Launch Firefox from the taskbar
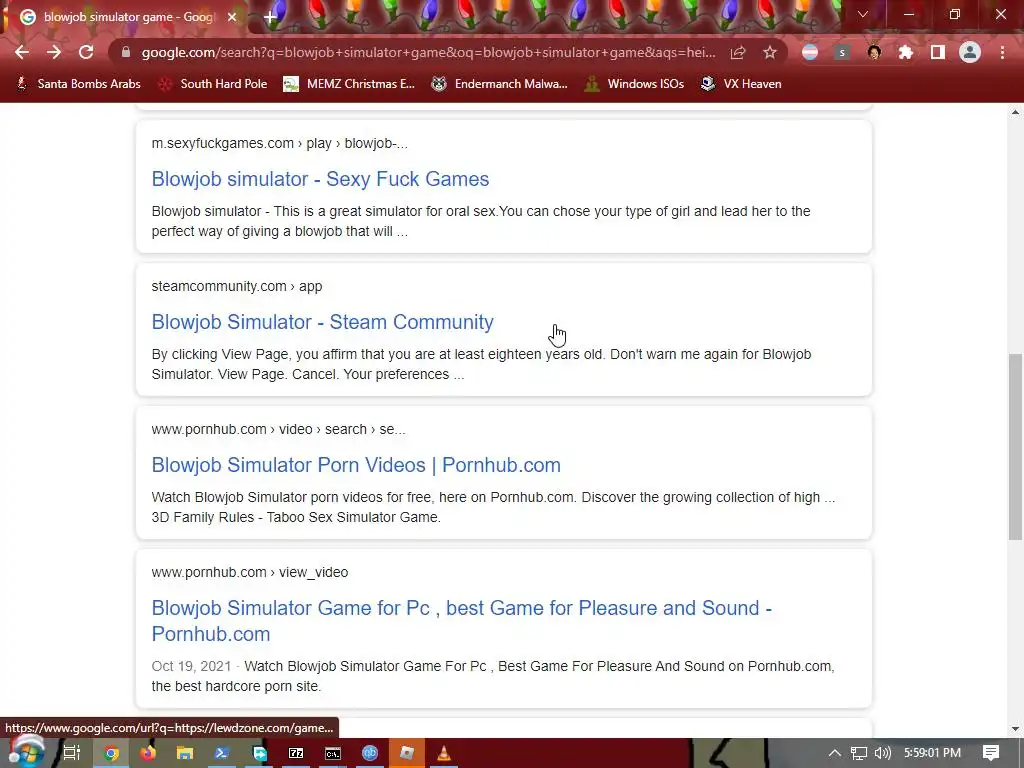Viewport: 1024px width, 768px height. [x=148, y=753]
